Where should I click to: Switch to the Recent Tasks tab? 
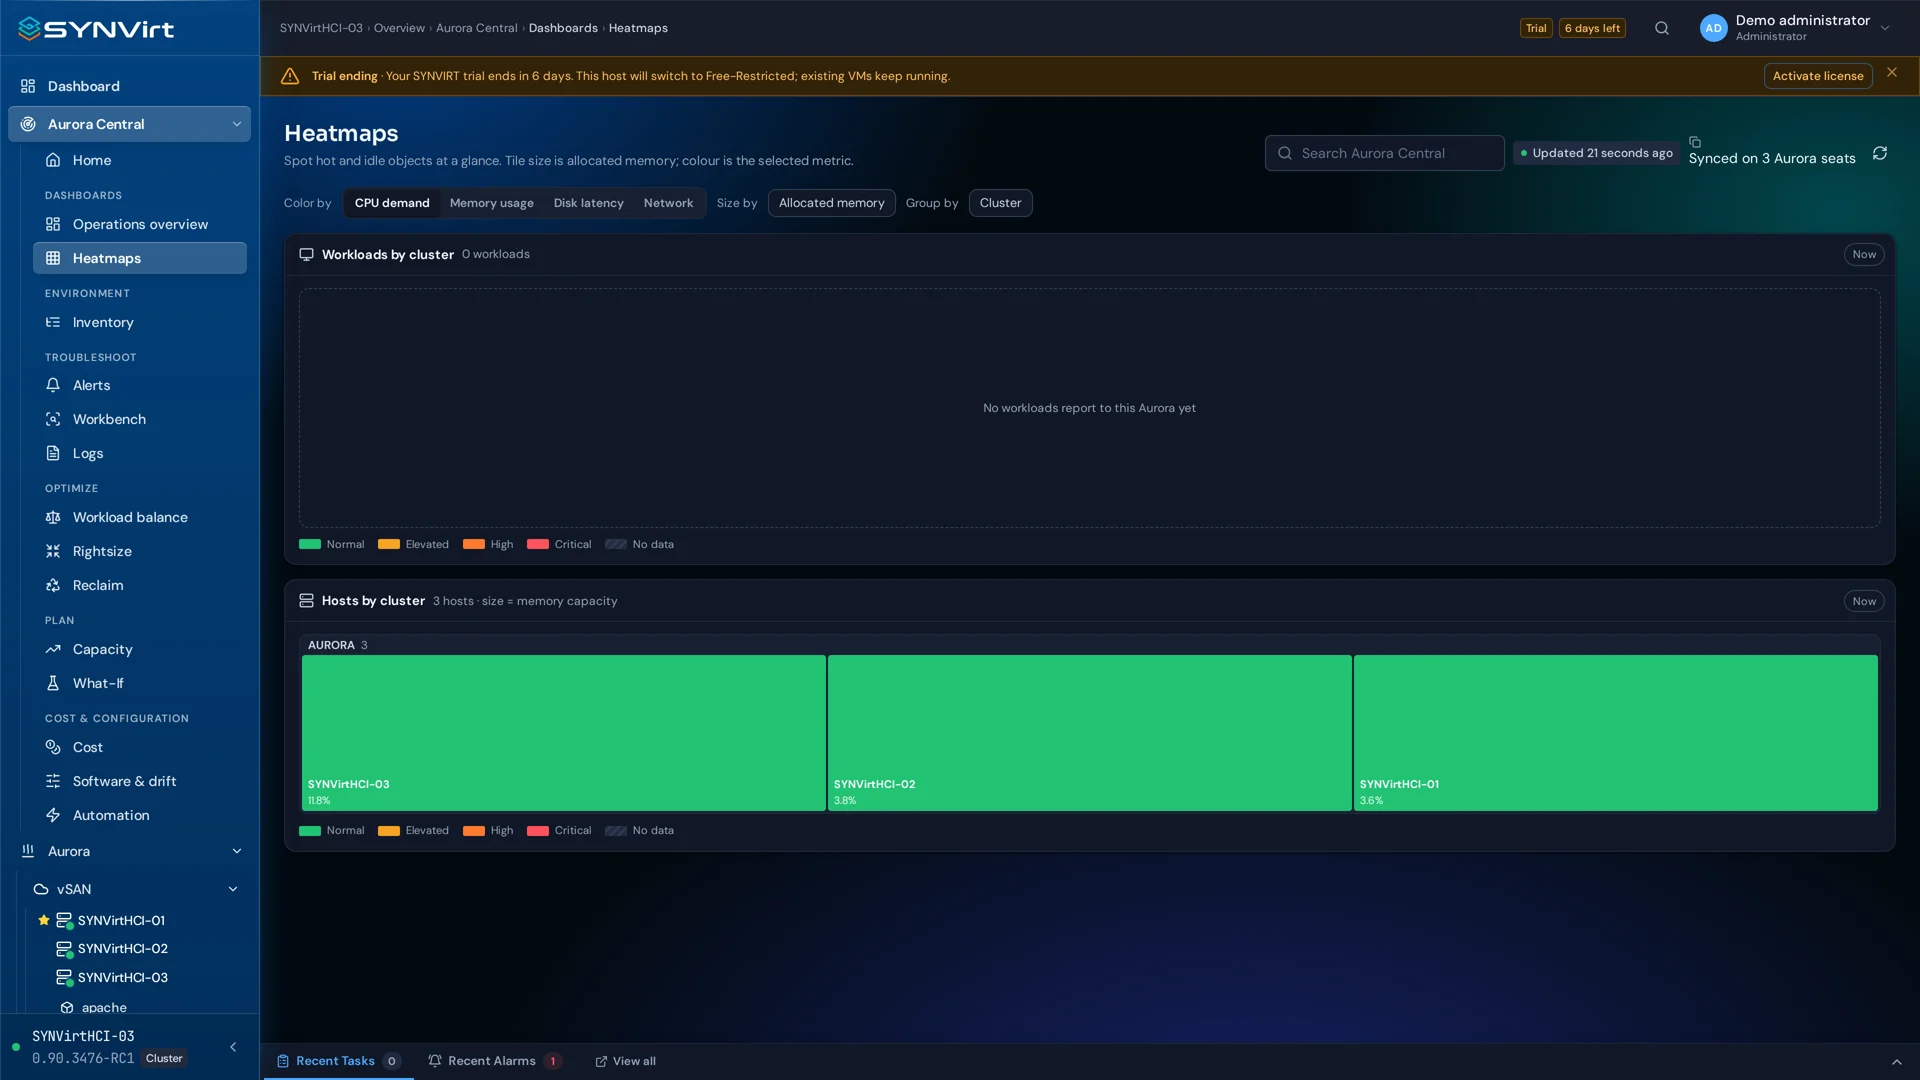pos(338,1061)
